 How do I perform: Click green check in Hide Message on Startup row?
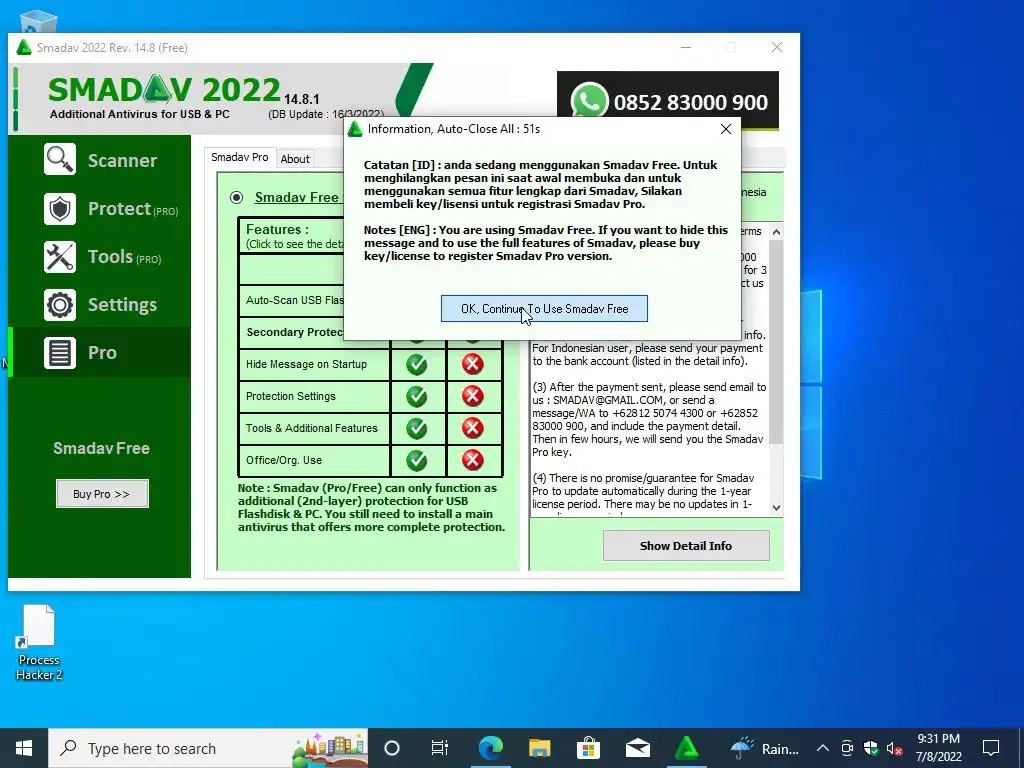(x=417, y=364)
